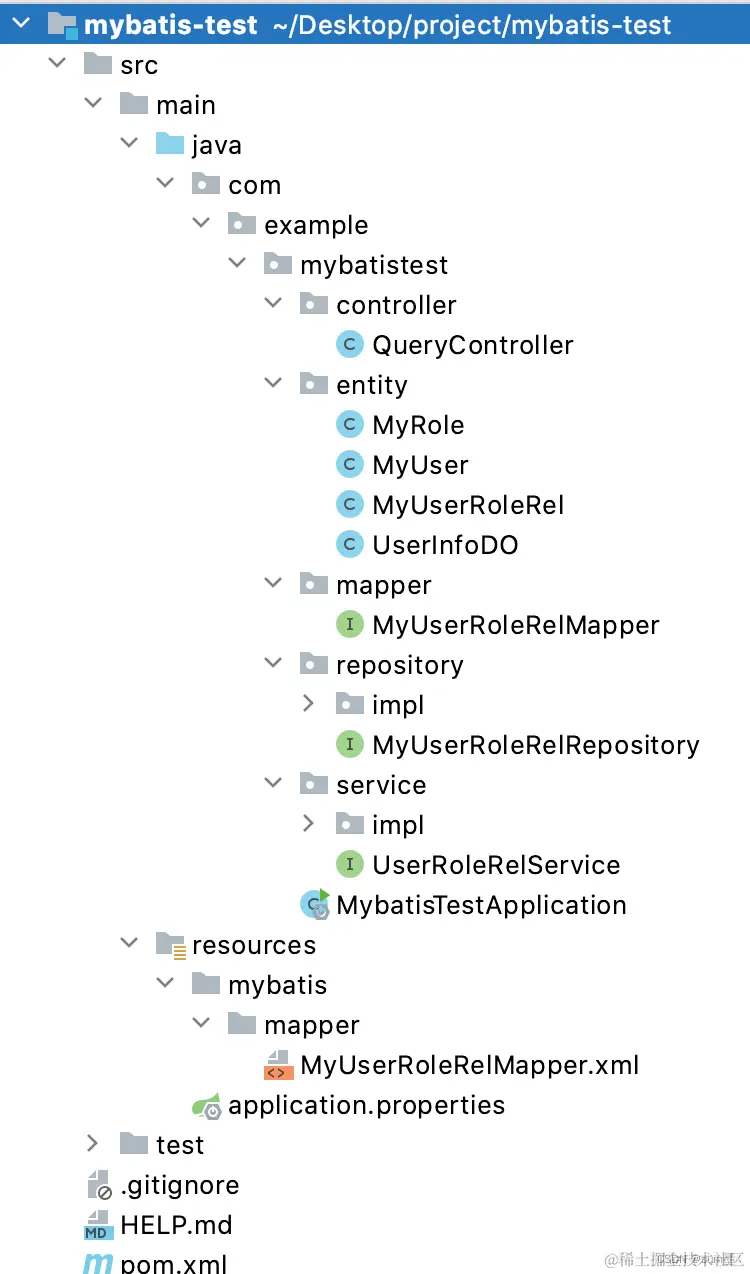
Task: Click the UserRoleRelService interface icon
Action: 349,865
